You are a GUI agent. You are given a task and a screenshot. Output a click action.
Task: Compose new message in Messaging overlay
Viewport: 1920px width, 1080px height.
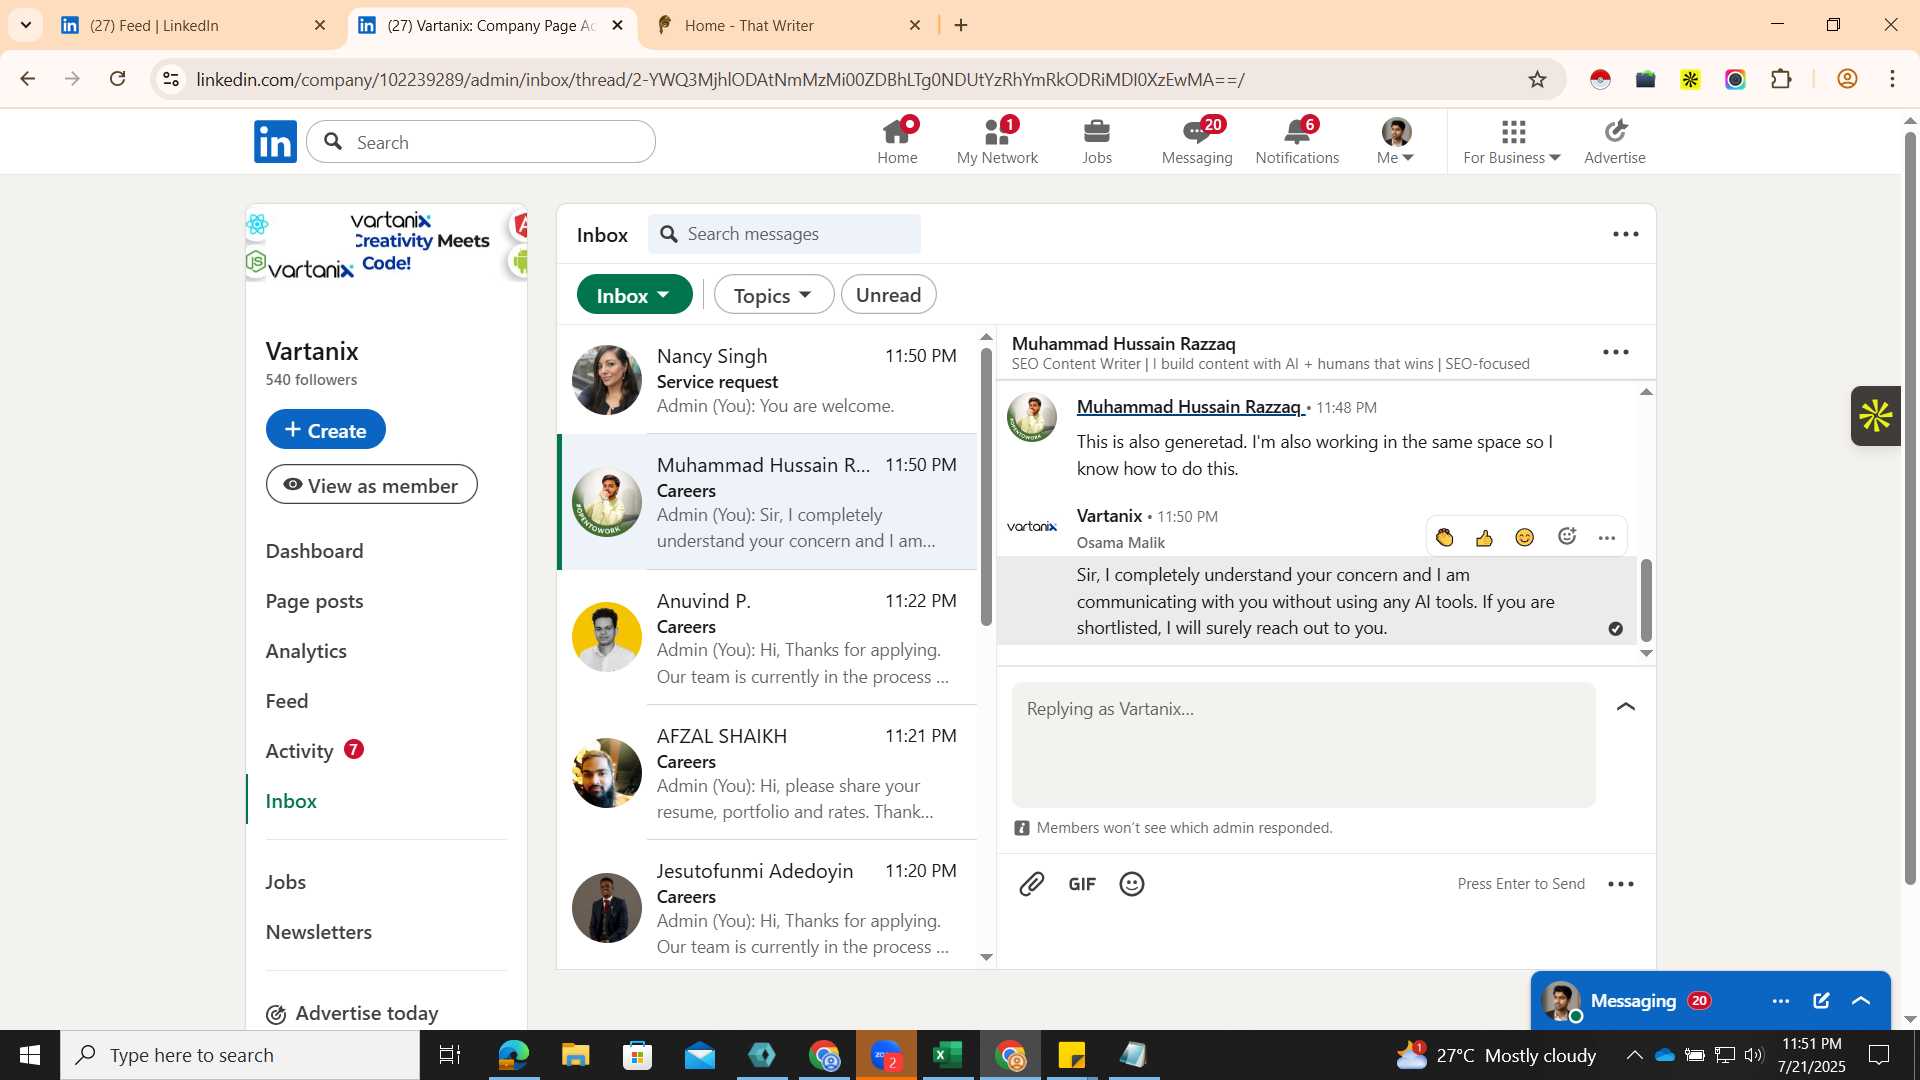1821,1001
